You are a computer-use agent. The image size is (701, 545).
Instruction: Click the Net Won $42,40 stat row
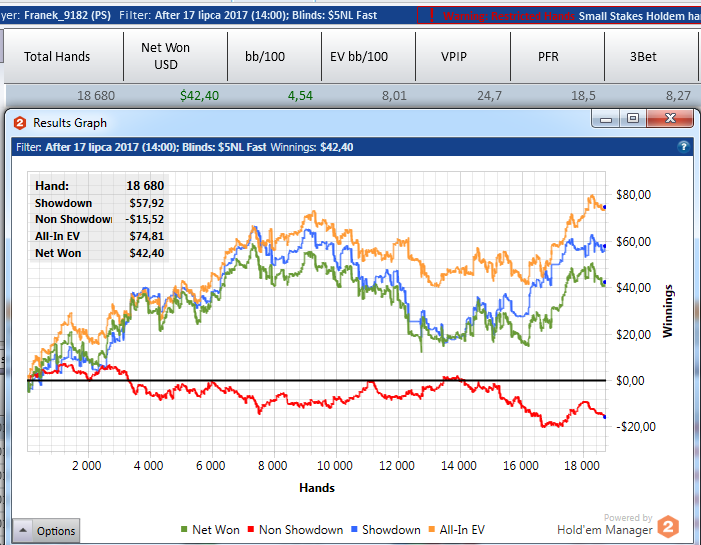[99, 253]
